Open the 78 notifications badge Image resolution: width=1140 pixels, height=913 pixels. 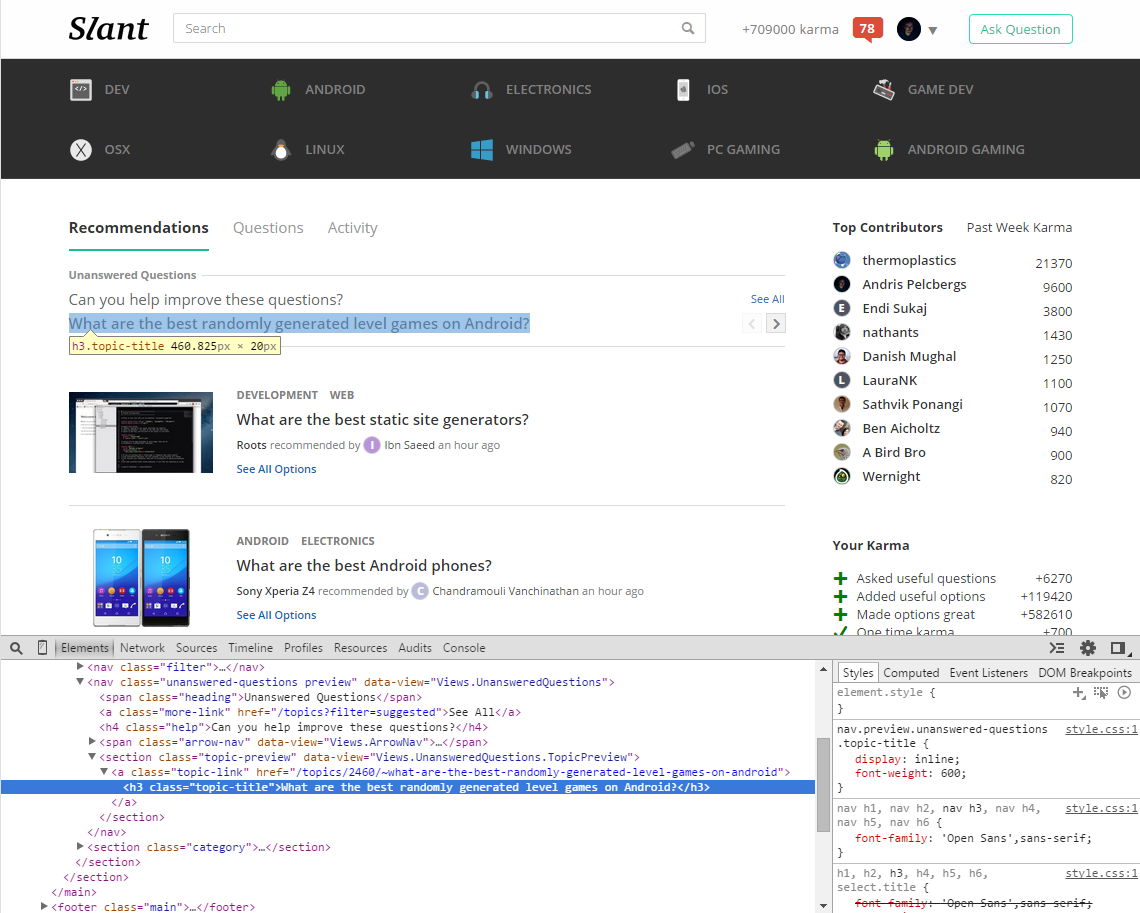pos(867,29)
